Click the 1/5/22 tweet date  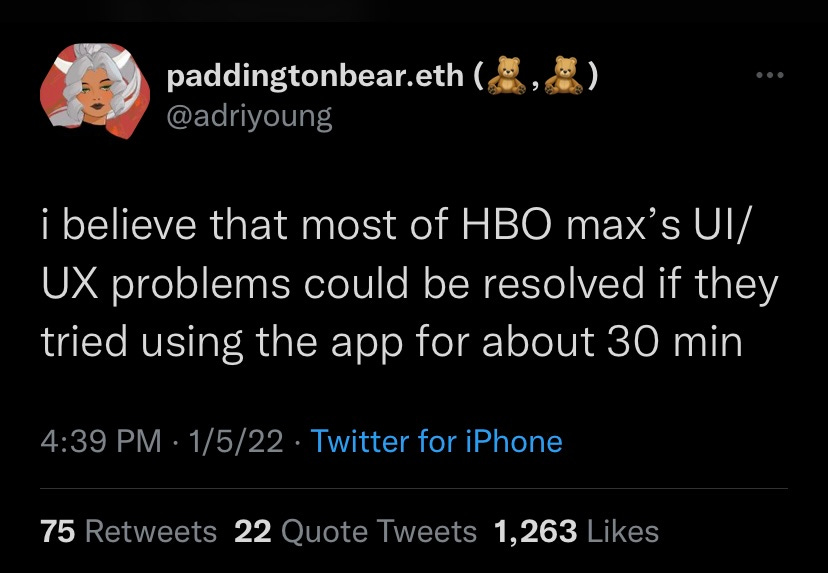(236, 442)
